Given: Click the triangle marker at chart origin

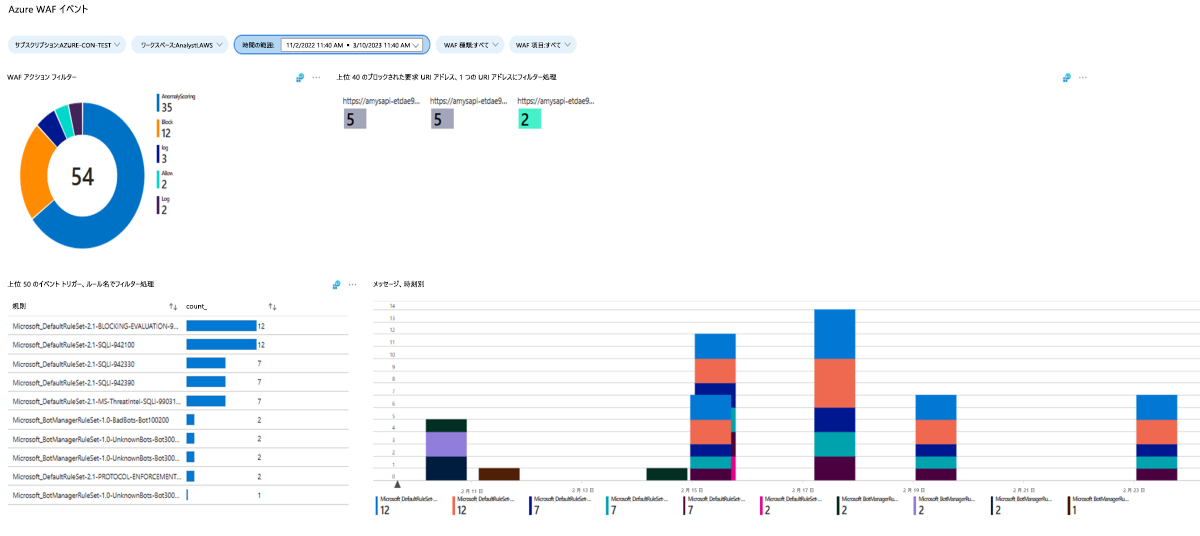Looking at the screenshot, I should pyautogui.click(x=398, y=485).
